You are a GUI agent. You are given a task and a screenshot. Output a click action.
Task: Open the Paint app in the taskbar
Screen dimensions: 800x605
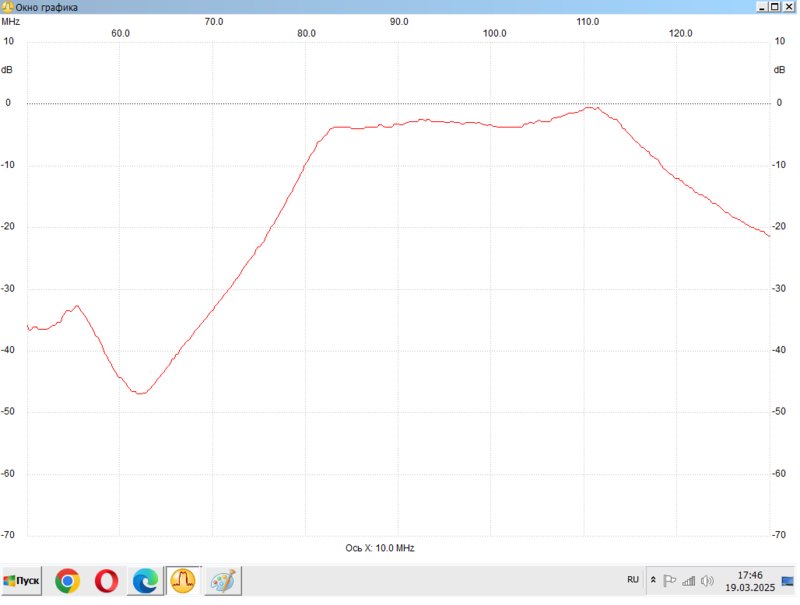tap(222, 580)
